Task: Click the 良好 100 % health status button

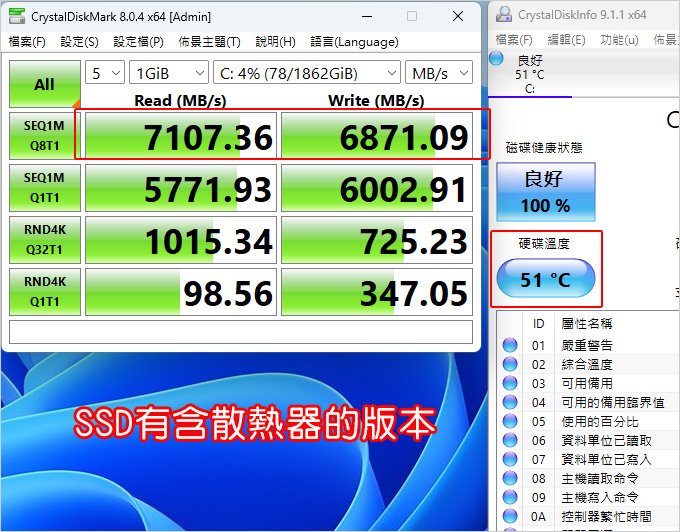Action: [546, 192]
